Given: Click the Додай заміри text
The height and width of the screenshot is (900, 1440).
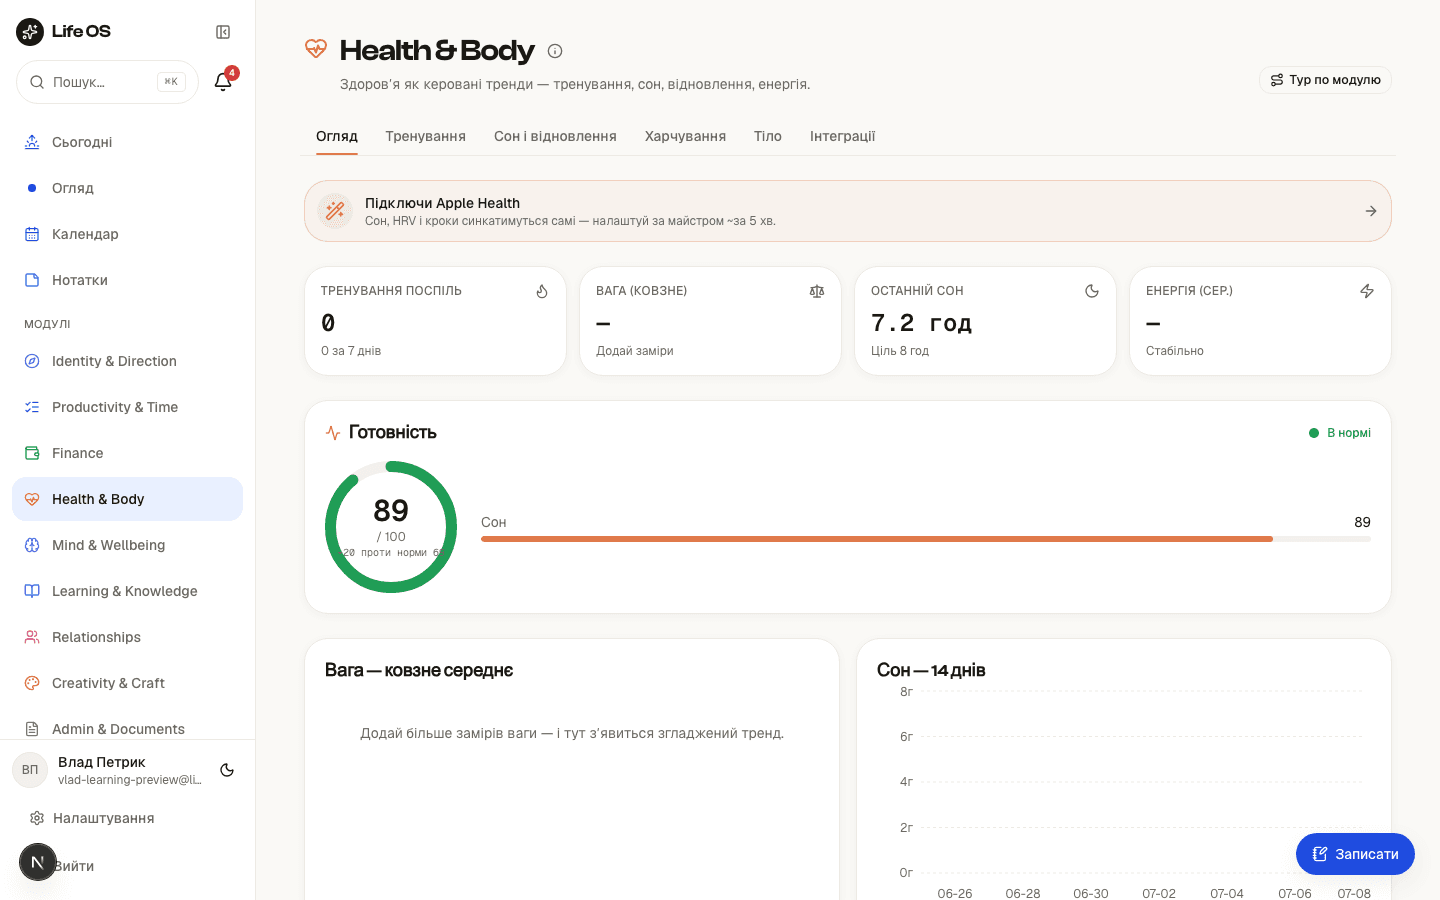Looking at the screenshot, I should point(635,351).
